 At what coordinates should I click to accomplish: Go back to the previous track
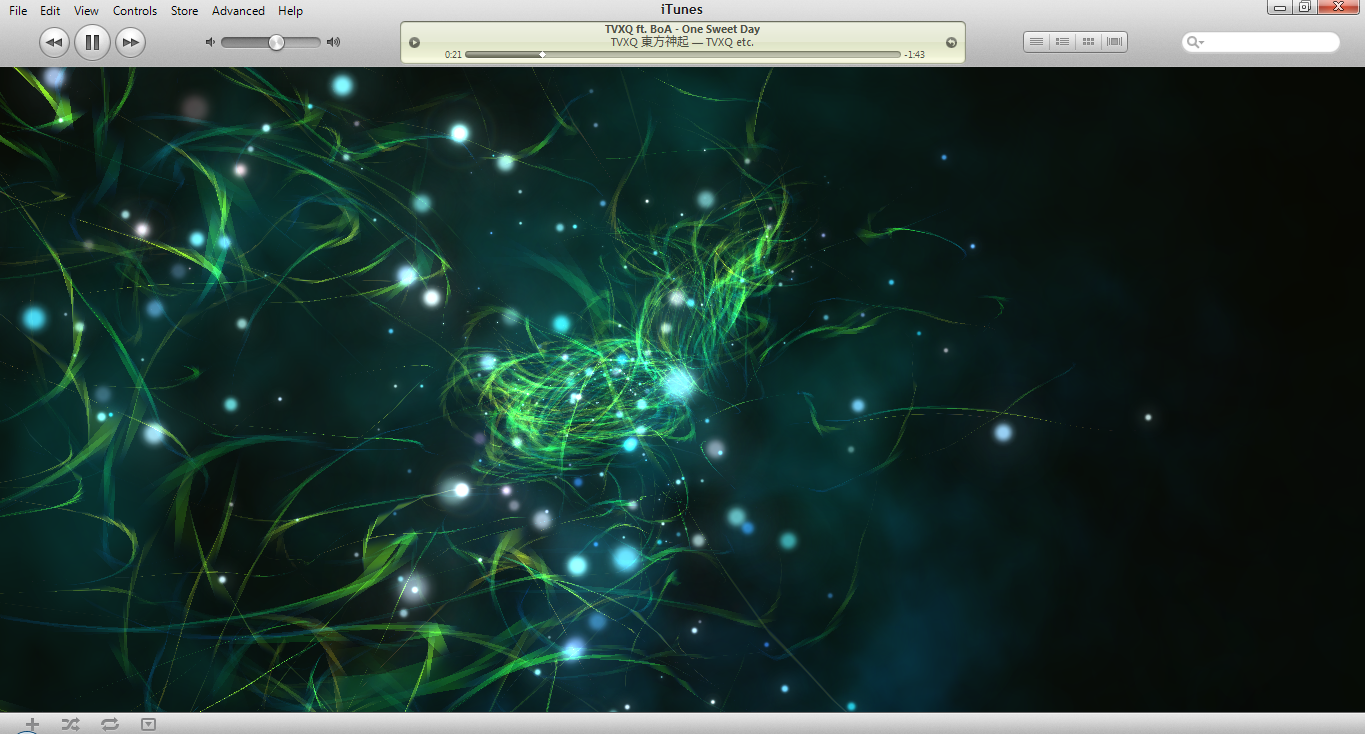54,42
